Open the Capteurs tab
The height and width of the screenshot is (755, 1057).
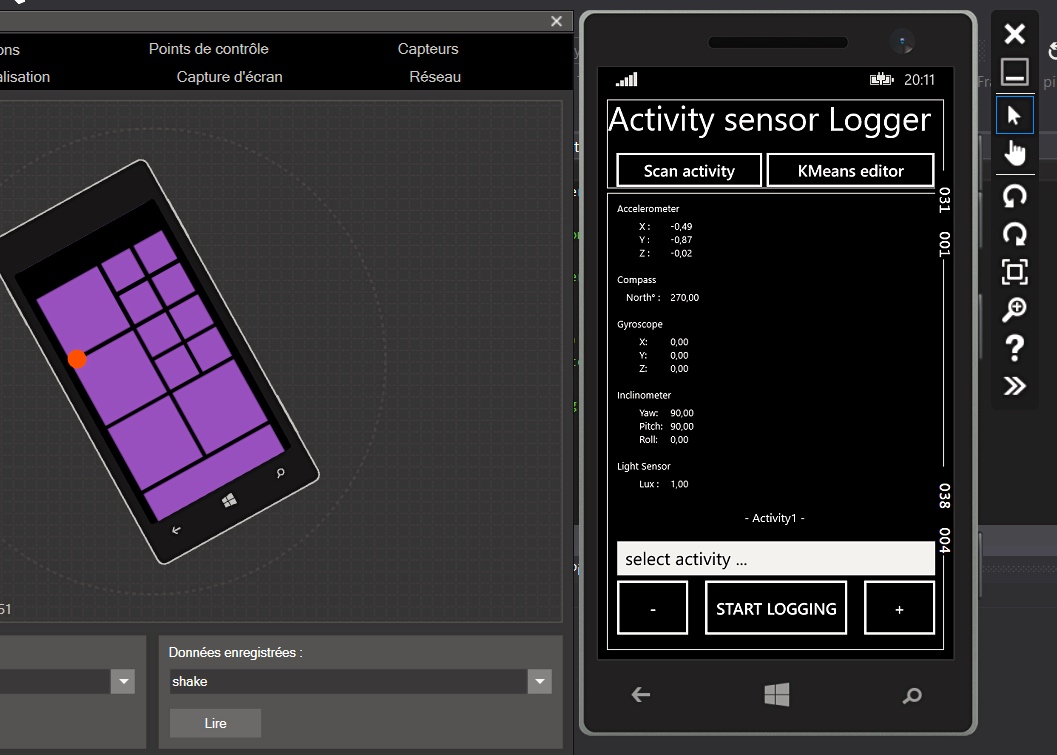[x=428, y=49]
